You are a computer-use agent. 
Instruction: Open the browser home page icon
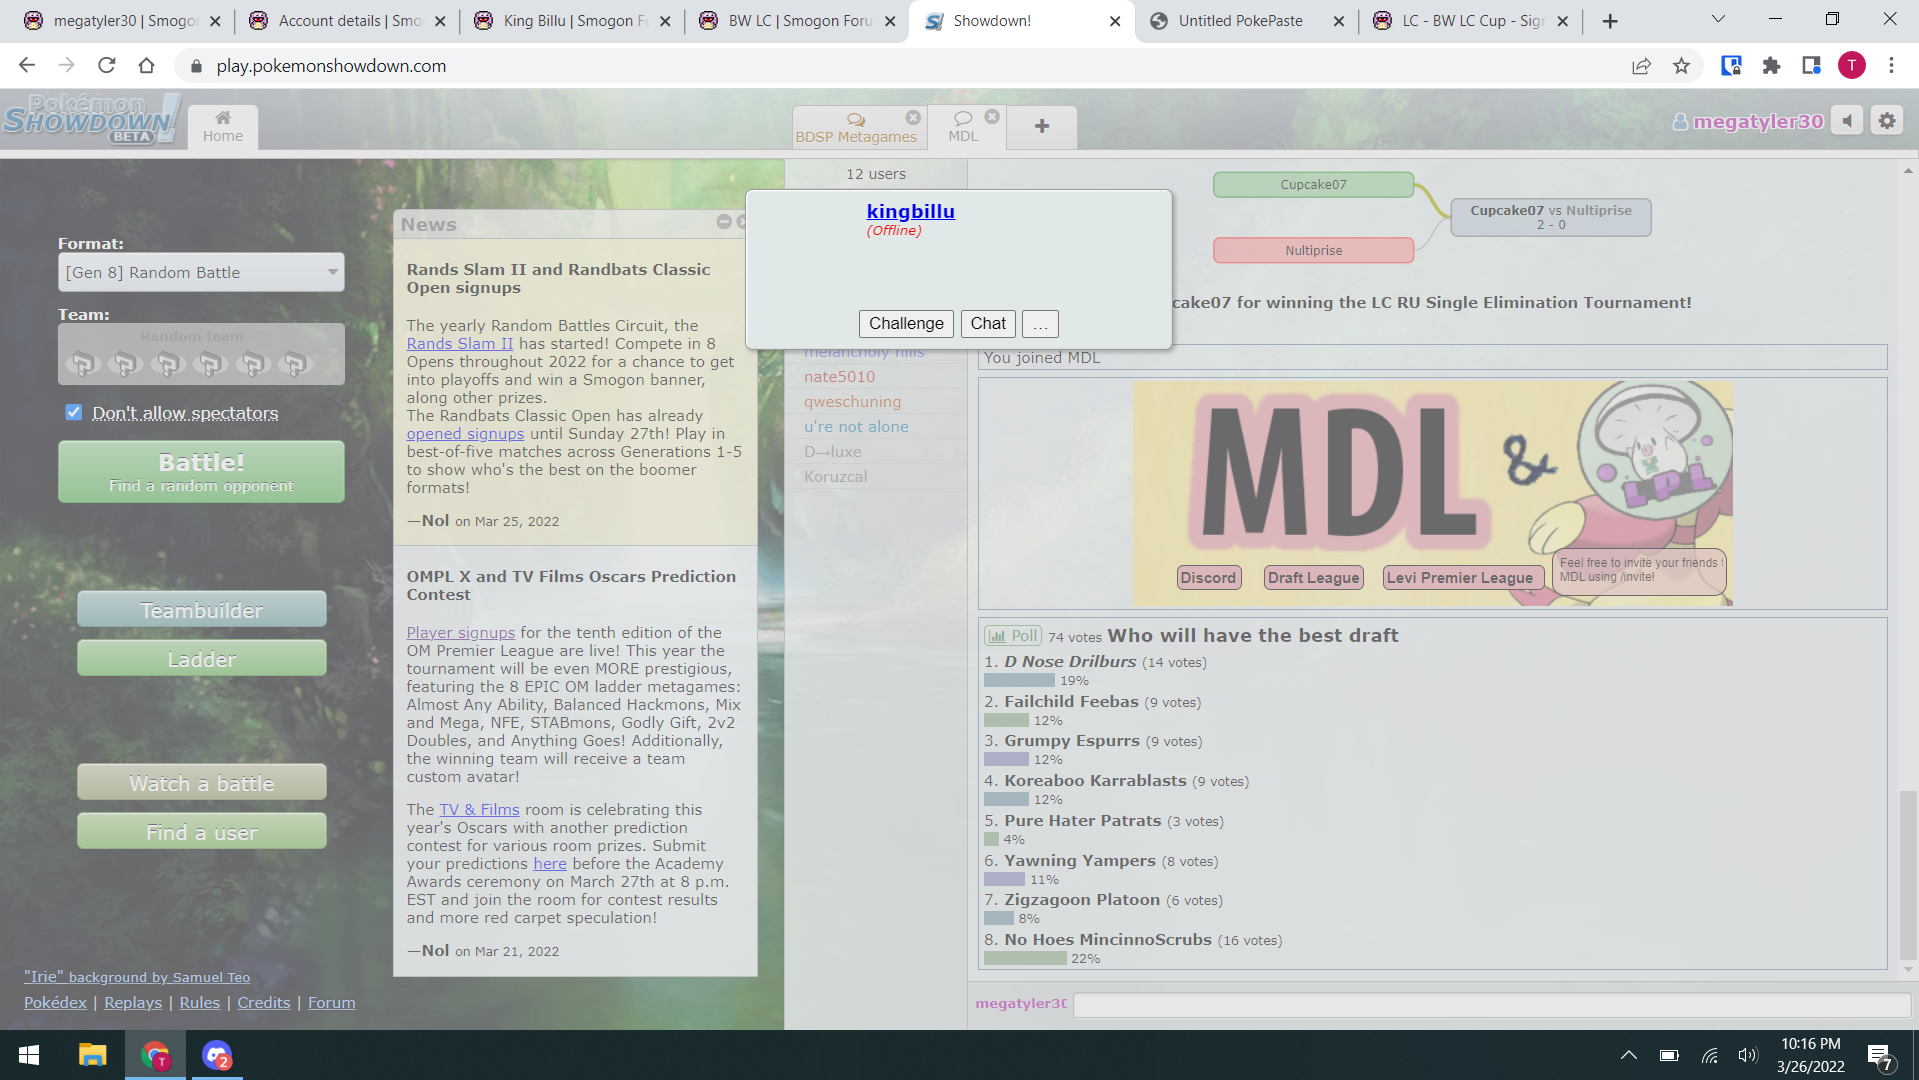coord(147,66)
